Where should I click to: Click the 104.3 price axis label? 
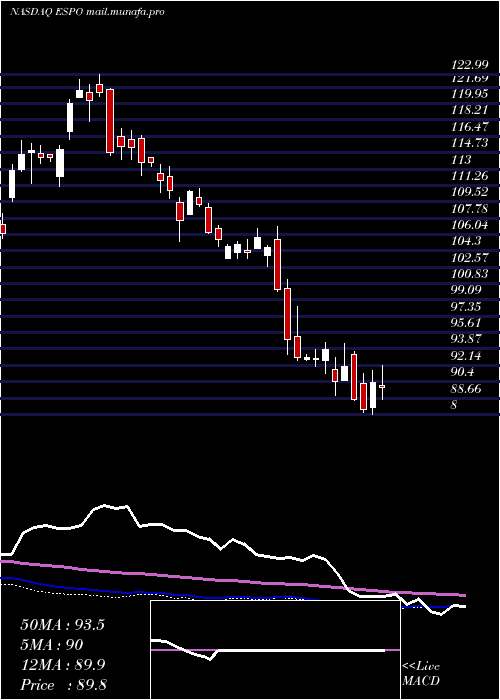coord(467,241)
